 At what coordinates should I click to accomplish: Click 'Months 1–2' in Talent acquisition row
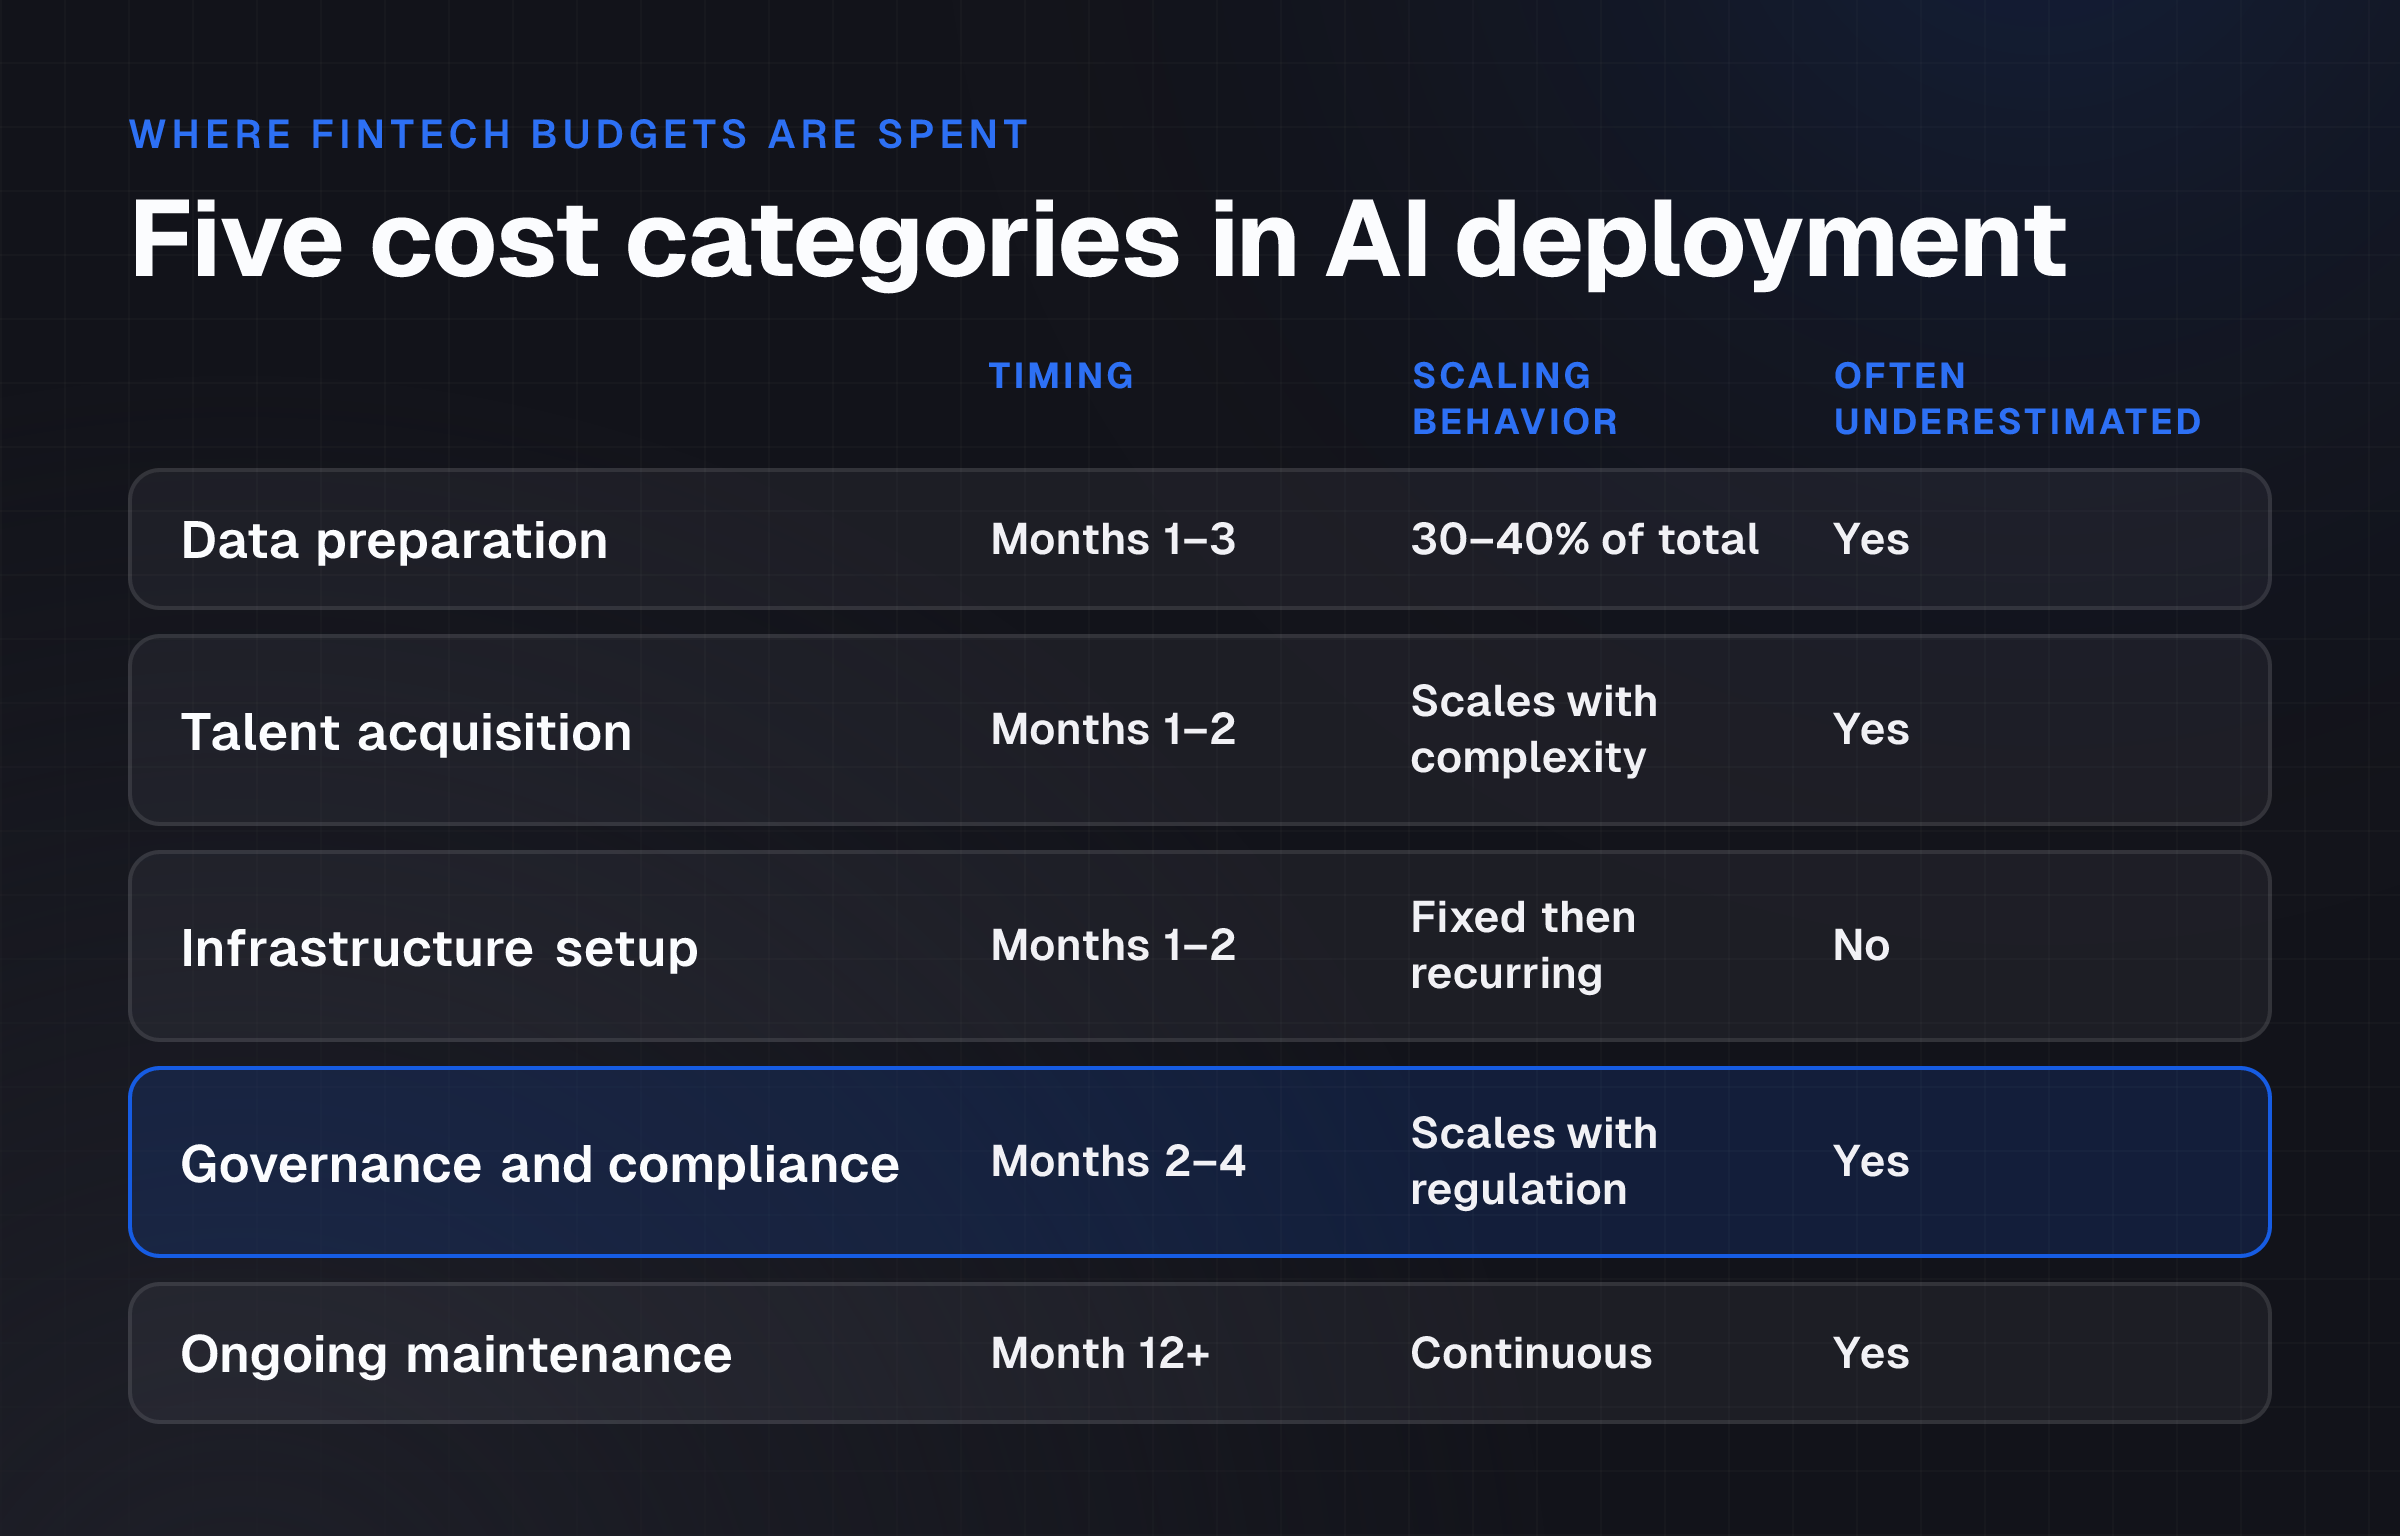pyautogui.click(x=1113, y=729)
